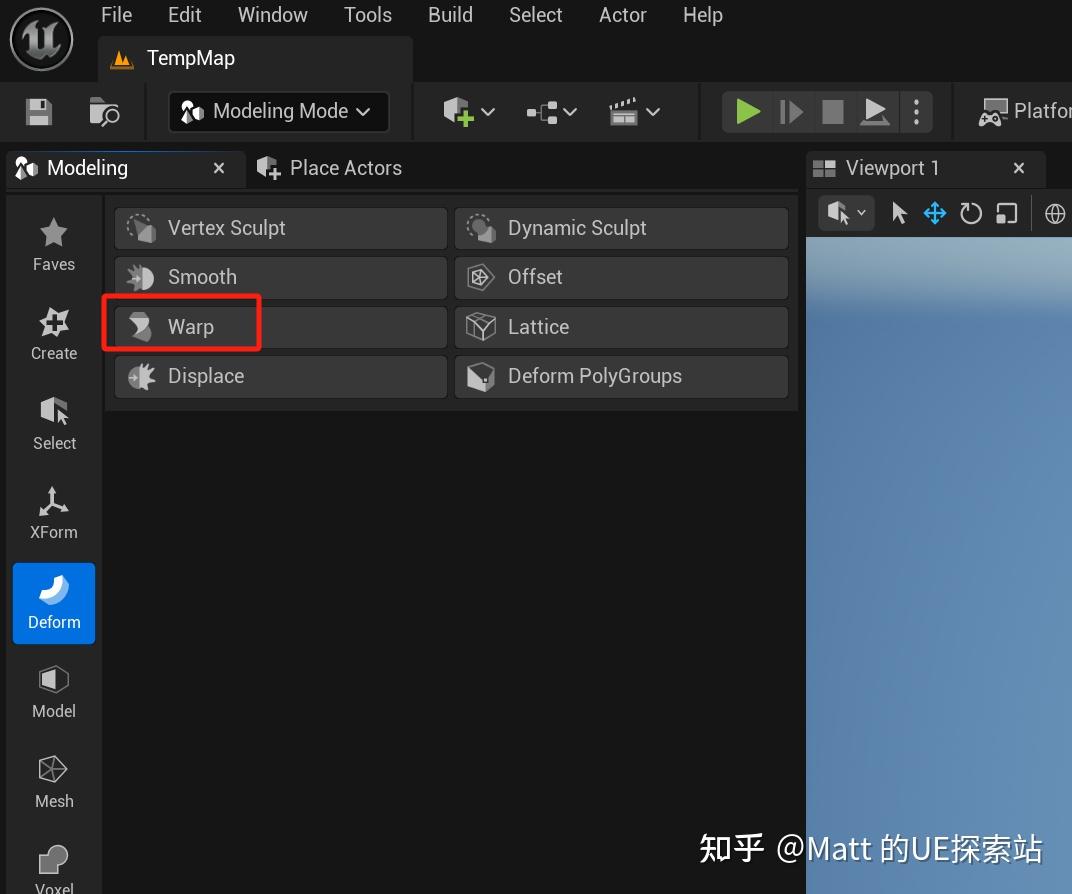The width and height of the screenshot is (1072, 894).
Task: Toggle the Scale tool in the viewport toolbar
Action: (x=1005, y=212)
